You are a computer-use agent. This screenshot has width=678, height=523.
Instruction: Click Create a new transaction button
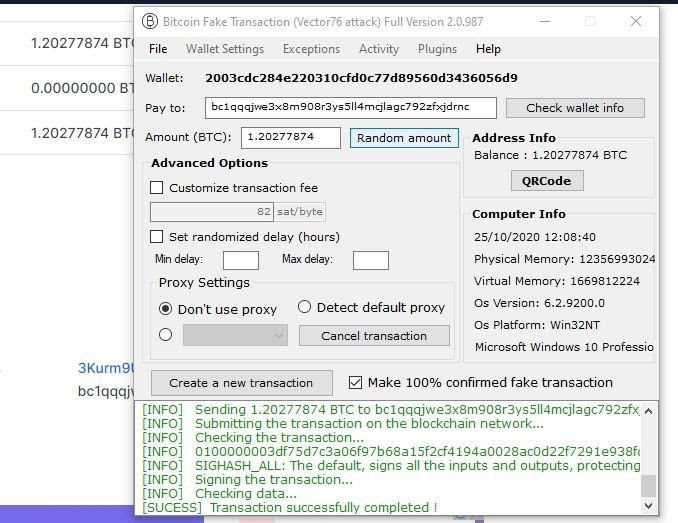pyautogui.click(x=242, y=383)
